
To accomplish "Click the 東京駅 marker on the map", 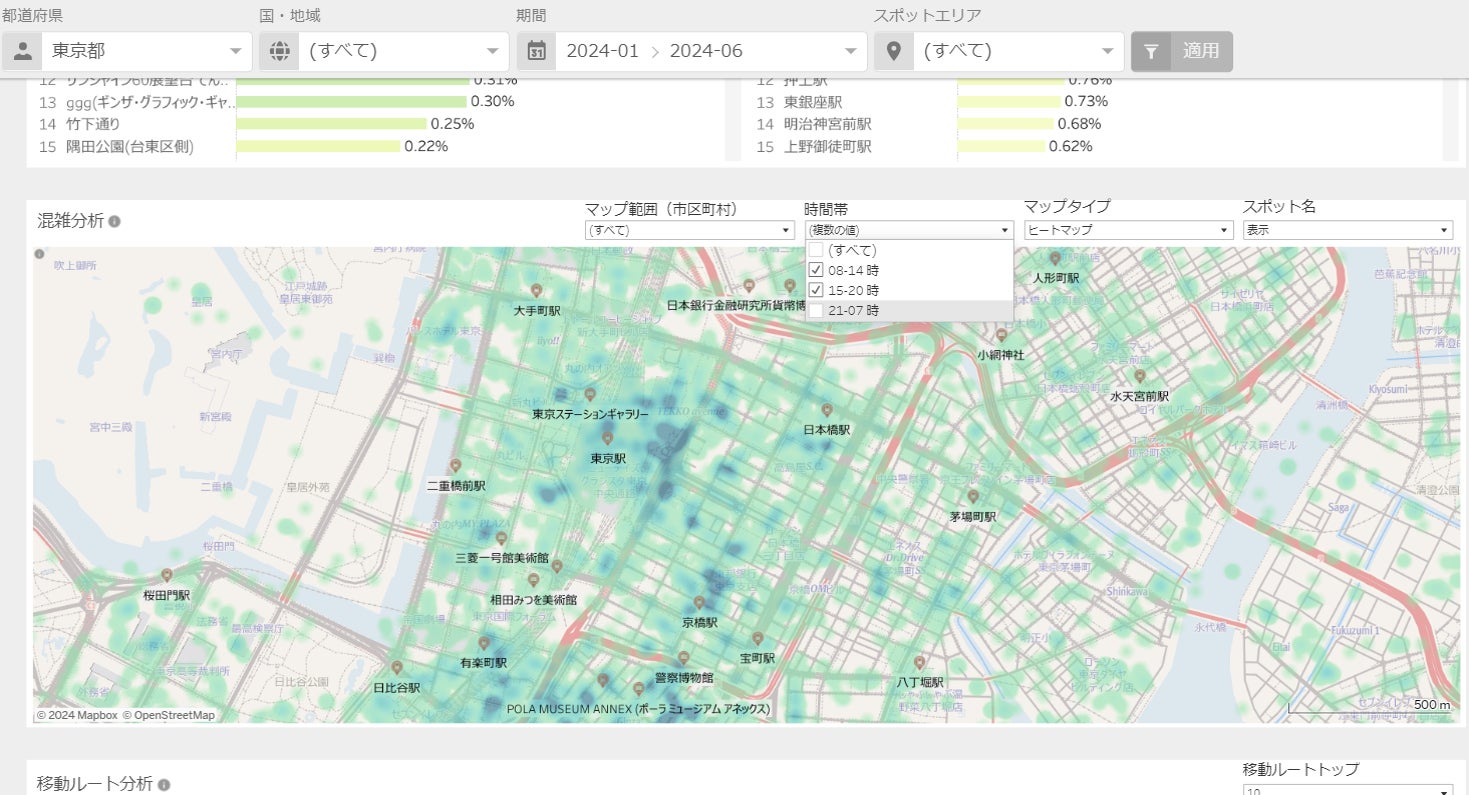I will [607, 438].
